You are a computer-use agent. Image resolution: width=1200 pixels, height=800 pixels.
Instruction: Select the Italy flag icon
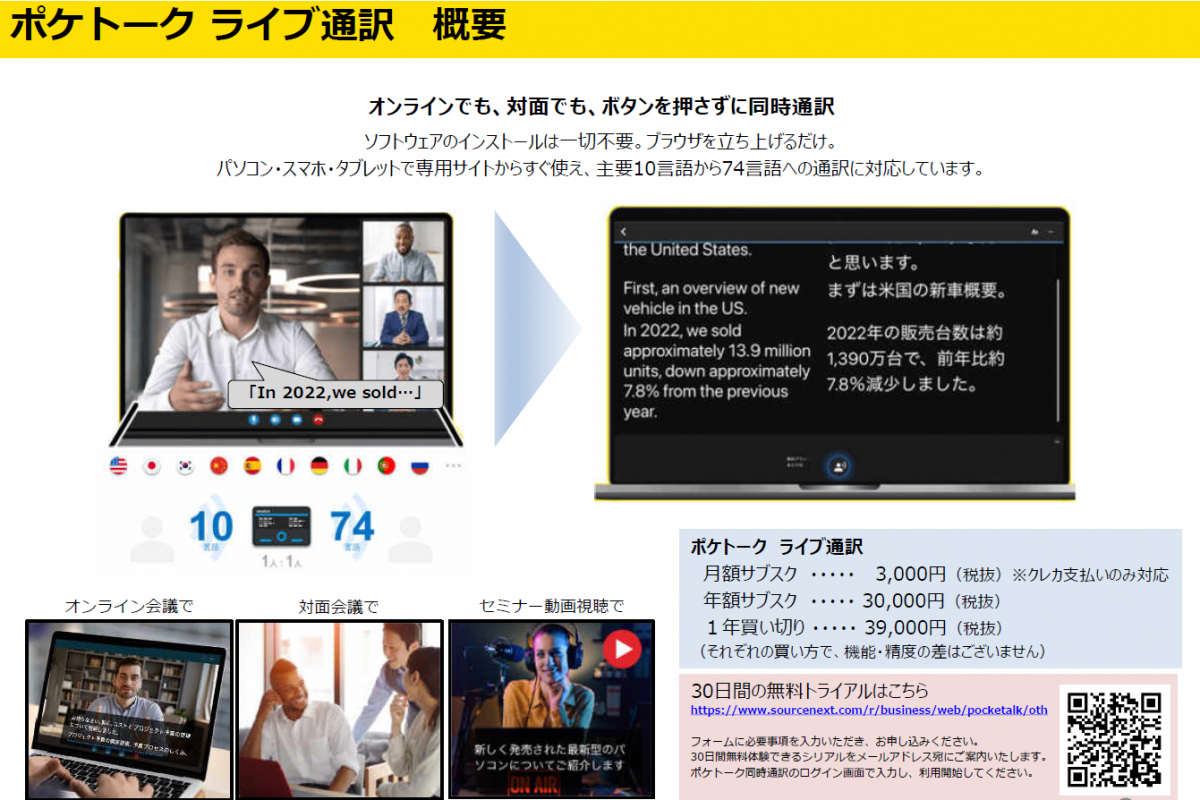click(x=353, y=466)
